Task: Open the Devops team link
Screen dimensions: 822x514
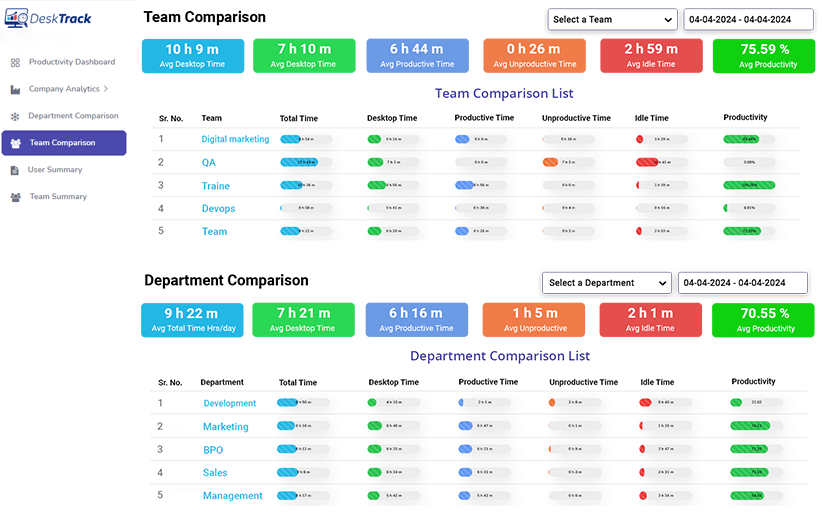Action: tap(218, 208)
